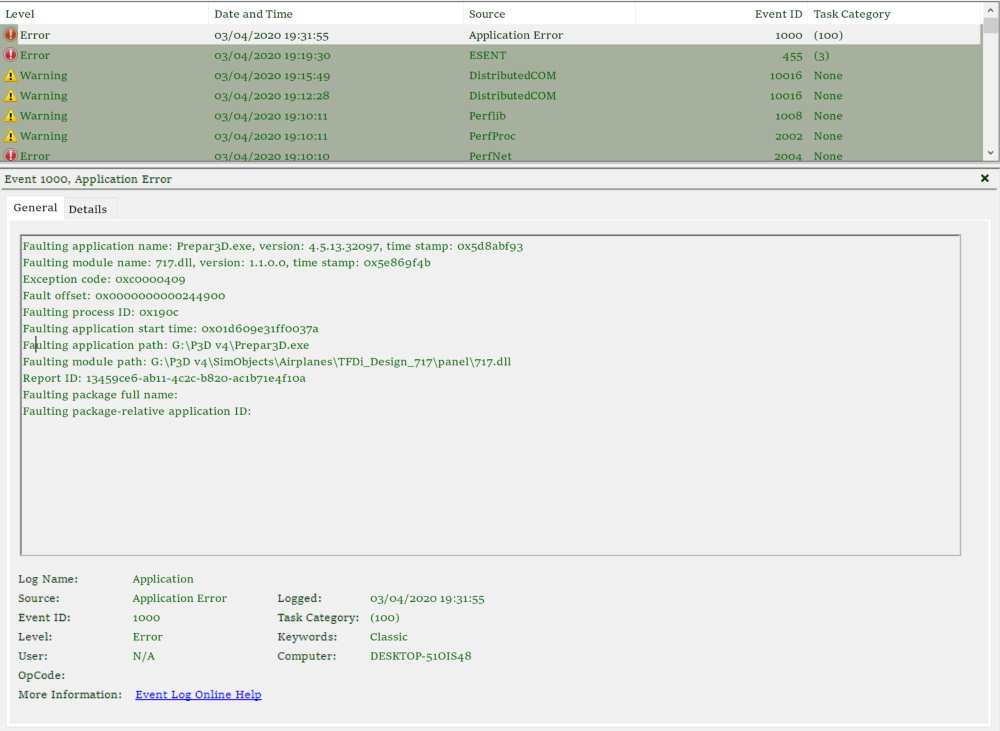This screenshot has height=731, width=1000.
Task: Sort events by the Source column header
Action: click(x=549, y=14)
